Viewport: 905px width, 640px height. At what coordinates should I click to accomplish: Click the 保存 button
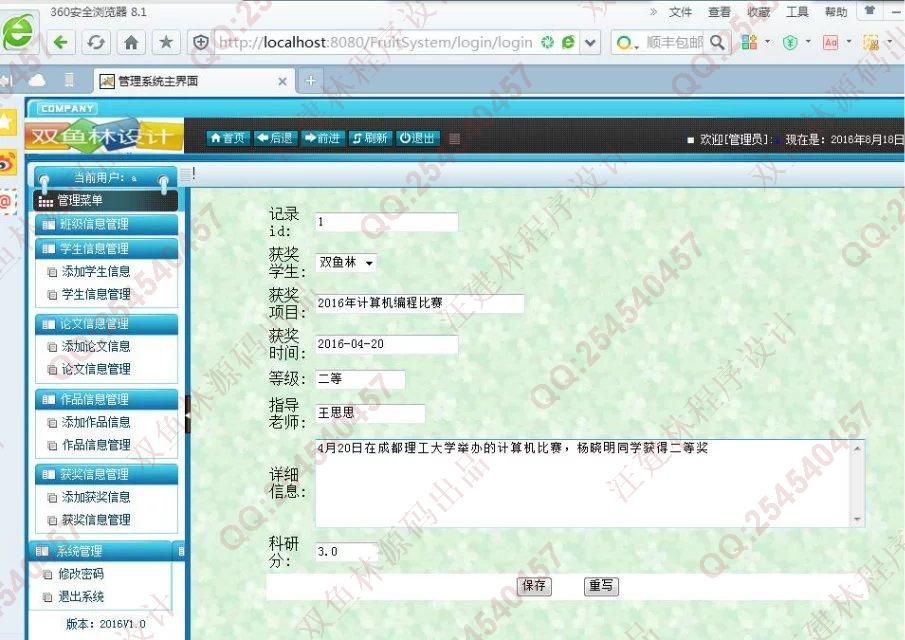pyautogui.click(x=534, y=586)
